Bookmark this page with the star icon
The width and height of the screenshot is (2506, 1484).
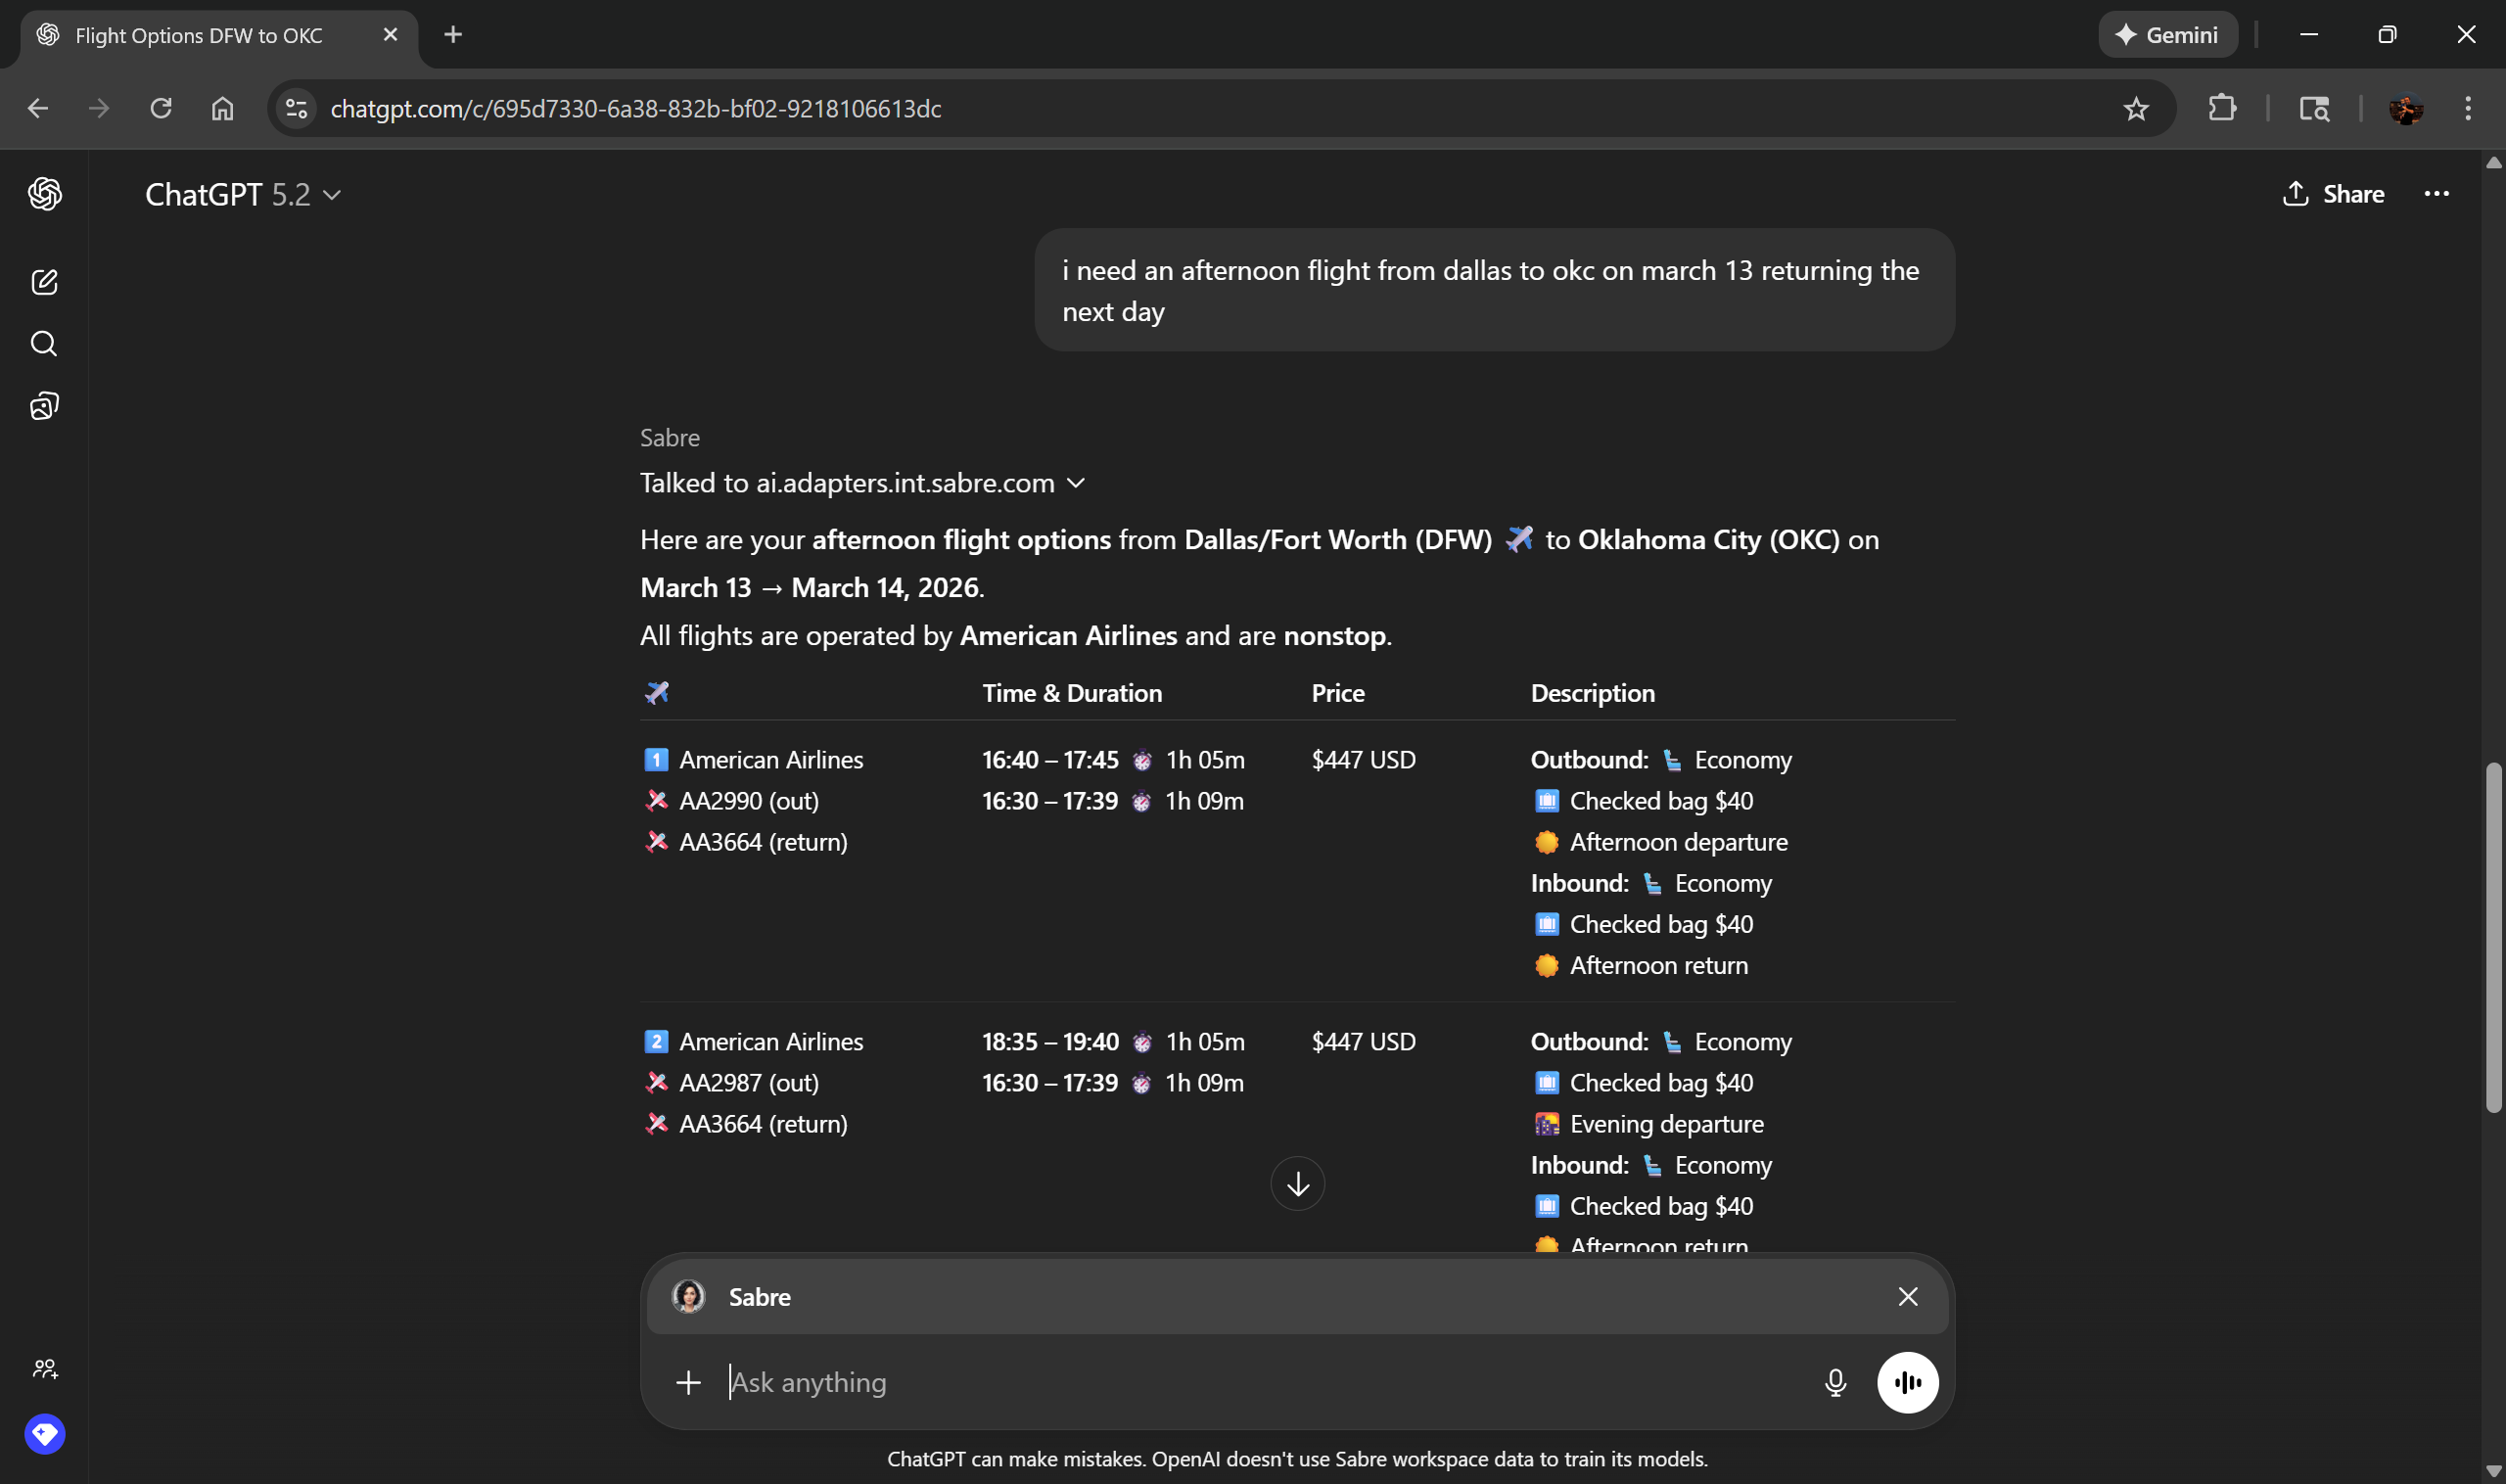click(2135, 108)
